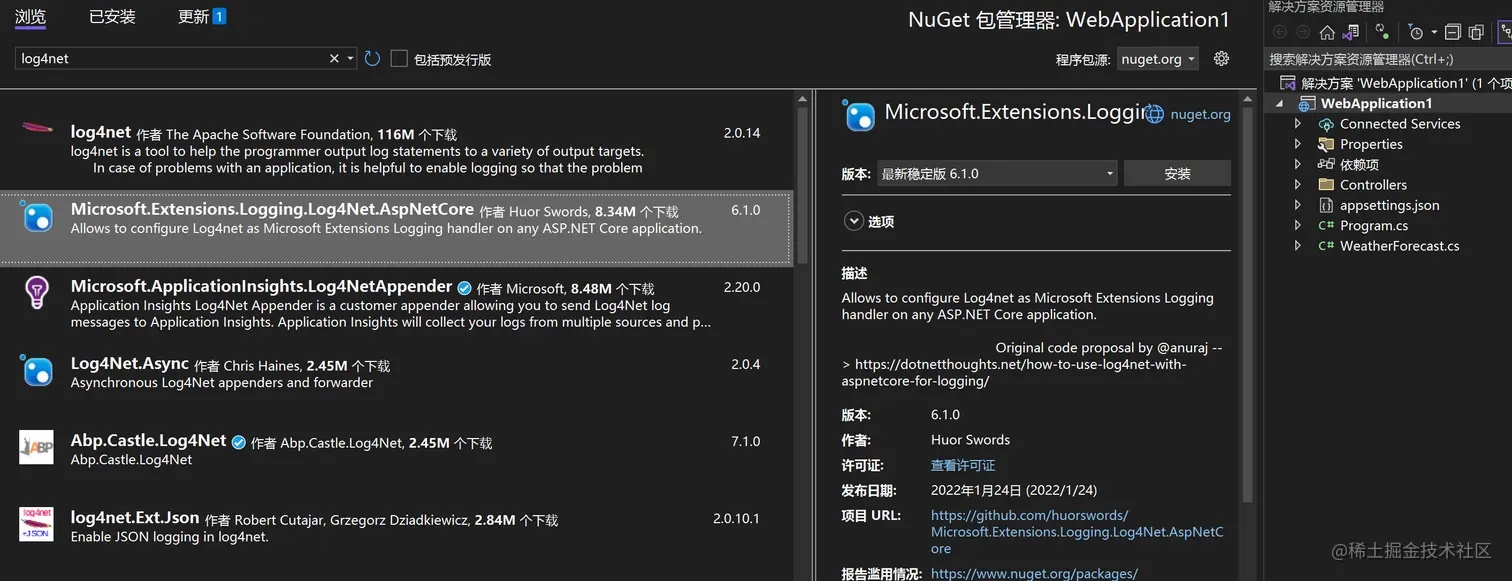Screen dimensions: 1512x581
Task: Open the clock filter dropdown arrow
Action: [1434, 32]
